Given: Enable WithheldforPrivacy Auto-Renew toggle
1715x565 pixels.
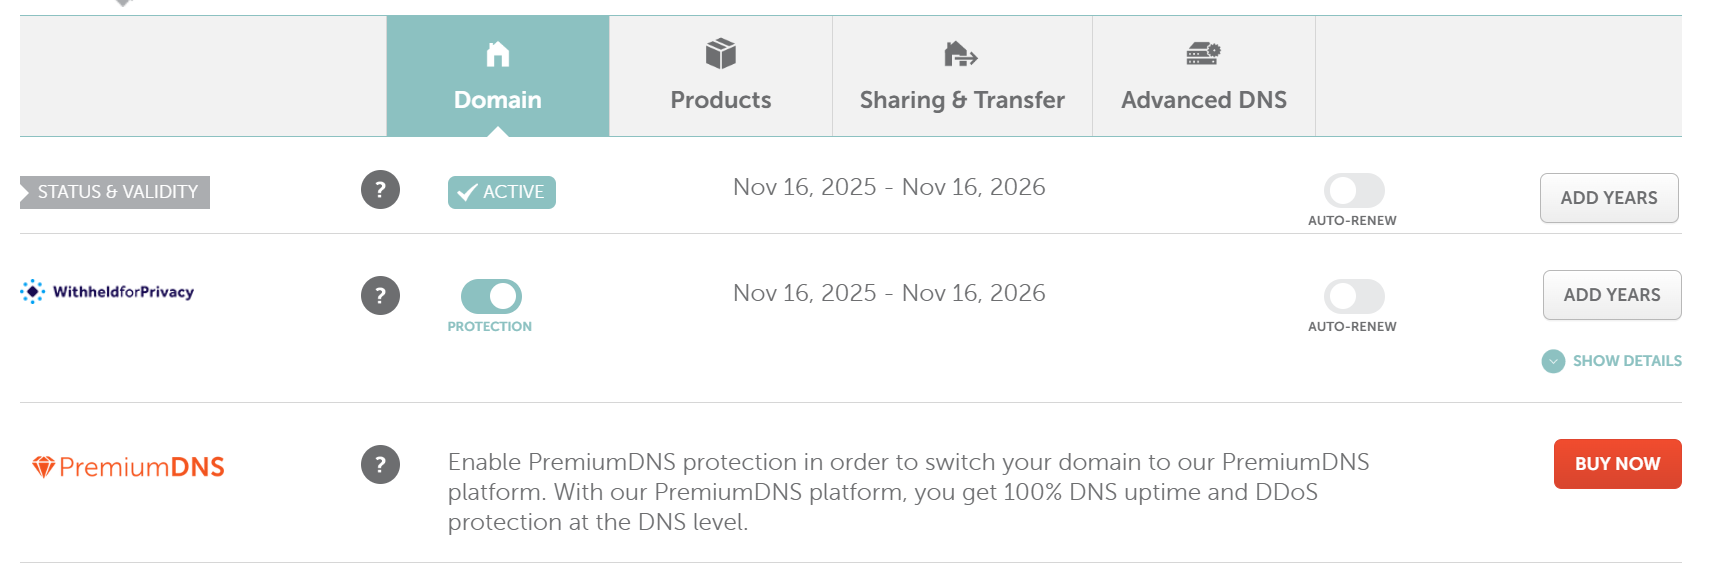Looking at the screenshot, I should [1354, 296].
